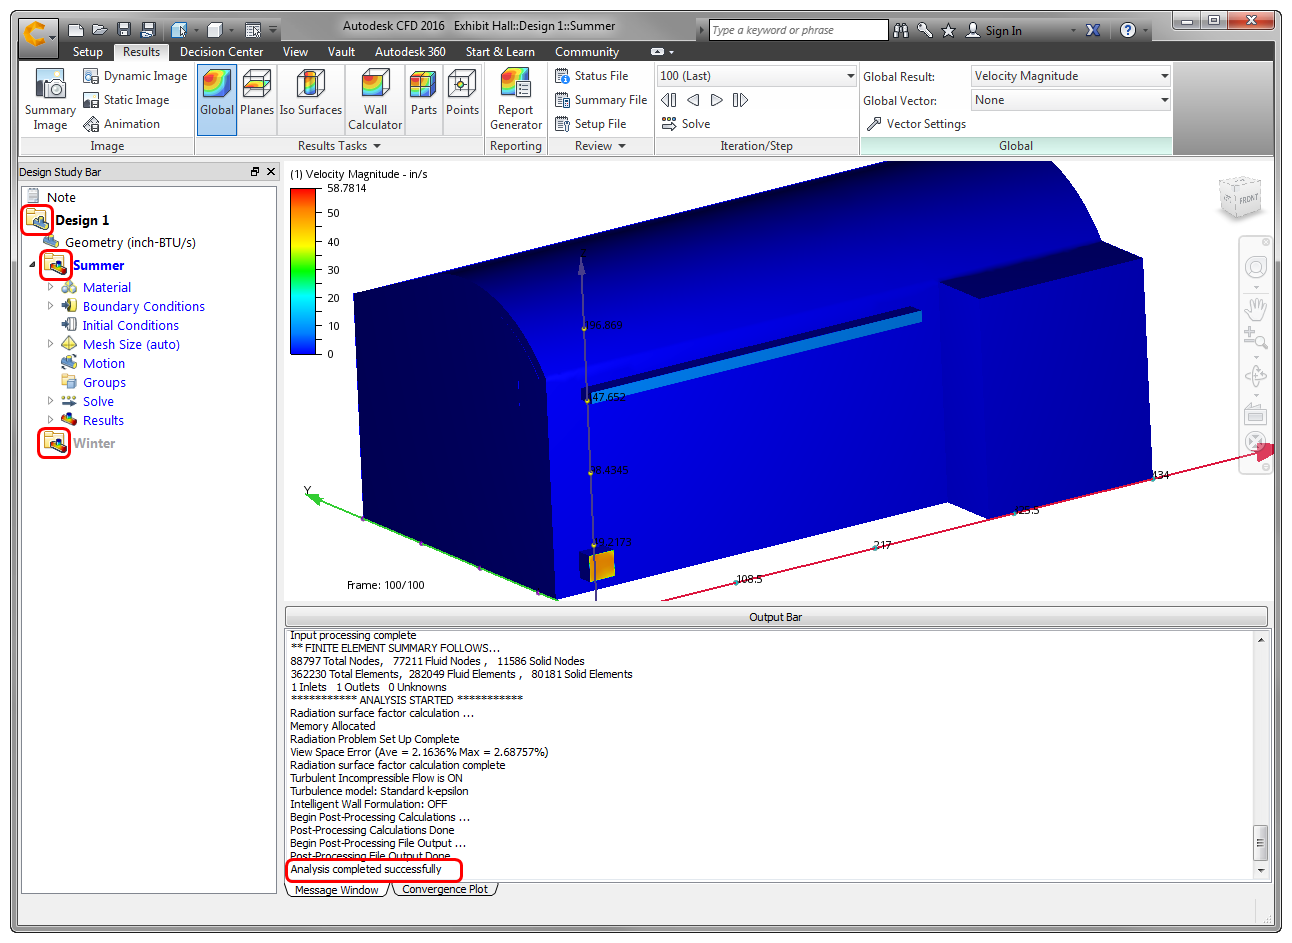
Task: Activate the steering wheel navigation tool
Action: (1255, 267)
